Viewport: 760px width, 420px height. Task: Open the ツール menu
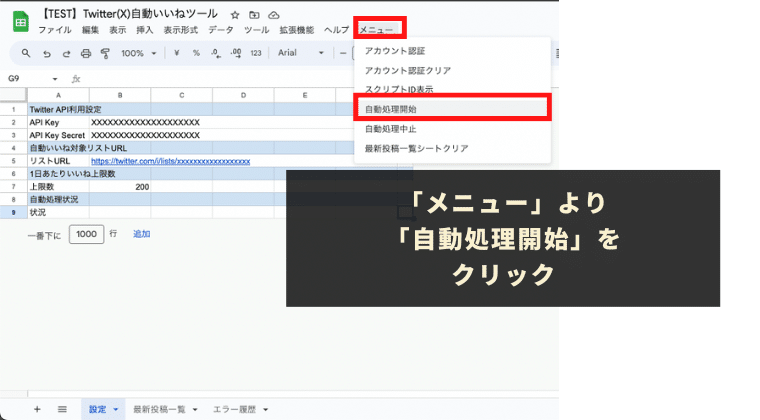[x=256, y=30]
